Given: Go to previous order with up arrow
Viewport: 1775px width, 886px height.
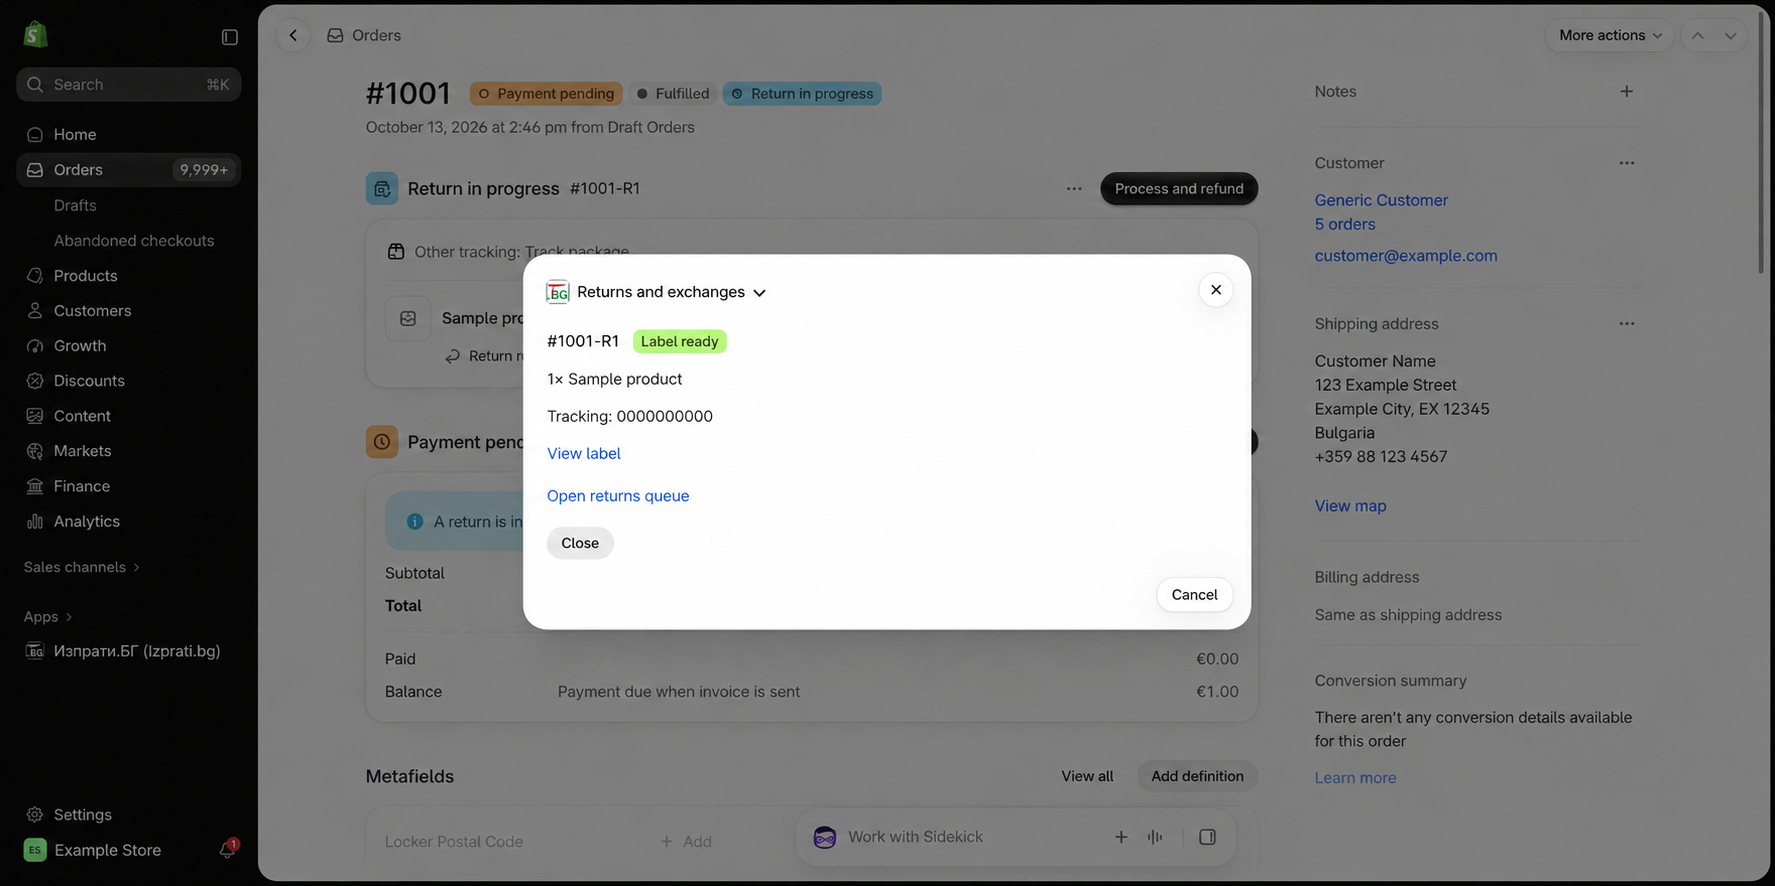Looking at the screenshot, I should [1698, 36].
